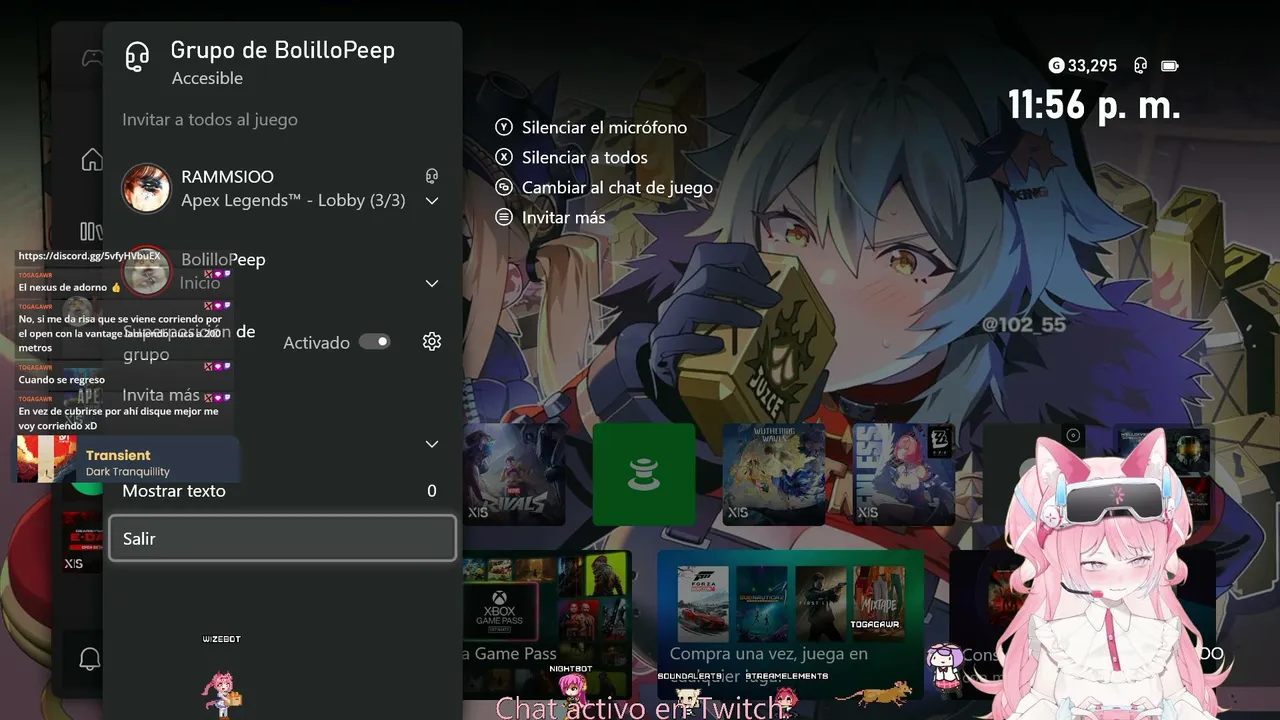This screenshot has height=720, width=1280.
Task: Click the Transient album cover art
Action: pos(46,459)
